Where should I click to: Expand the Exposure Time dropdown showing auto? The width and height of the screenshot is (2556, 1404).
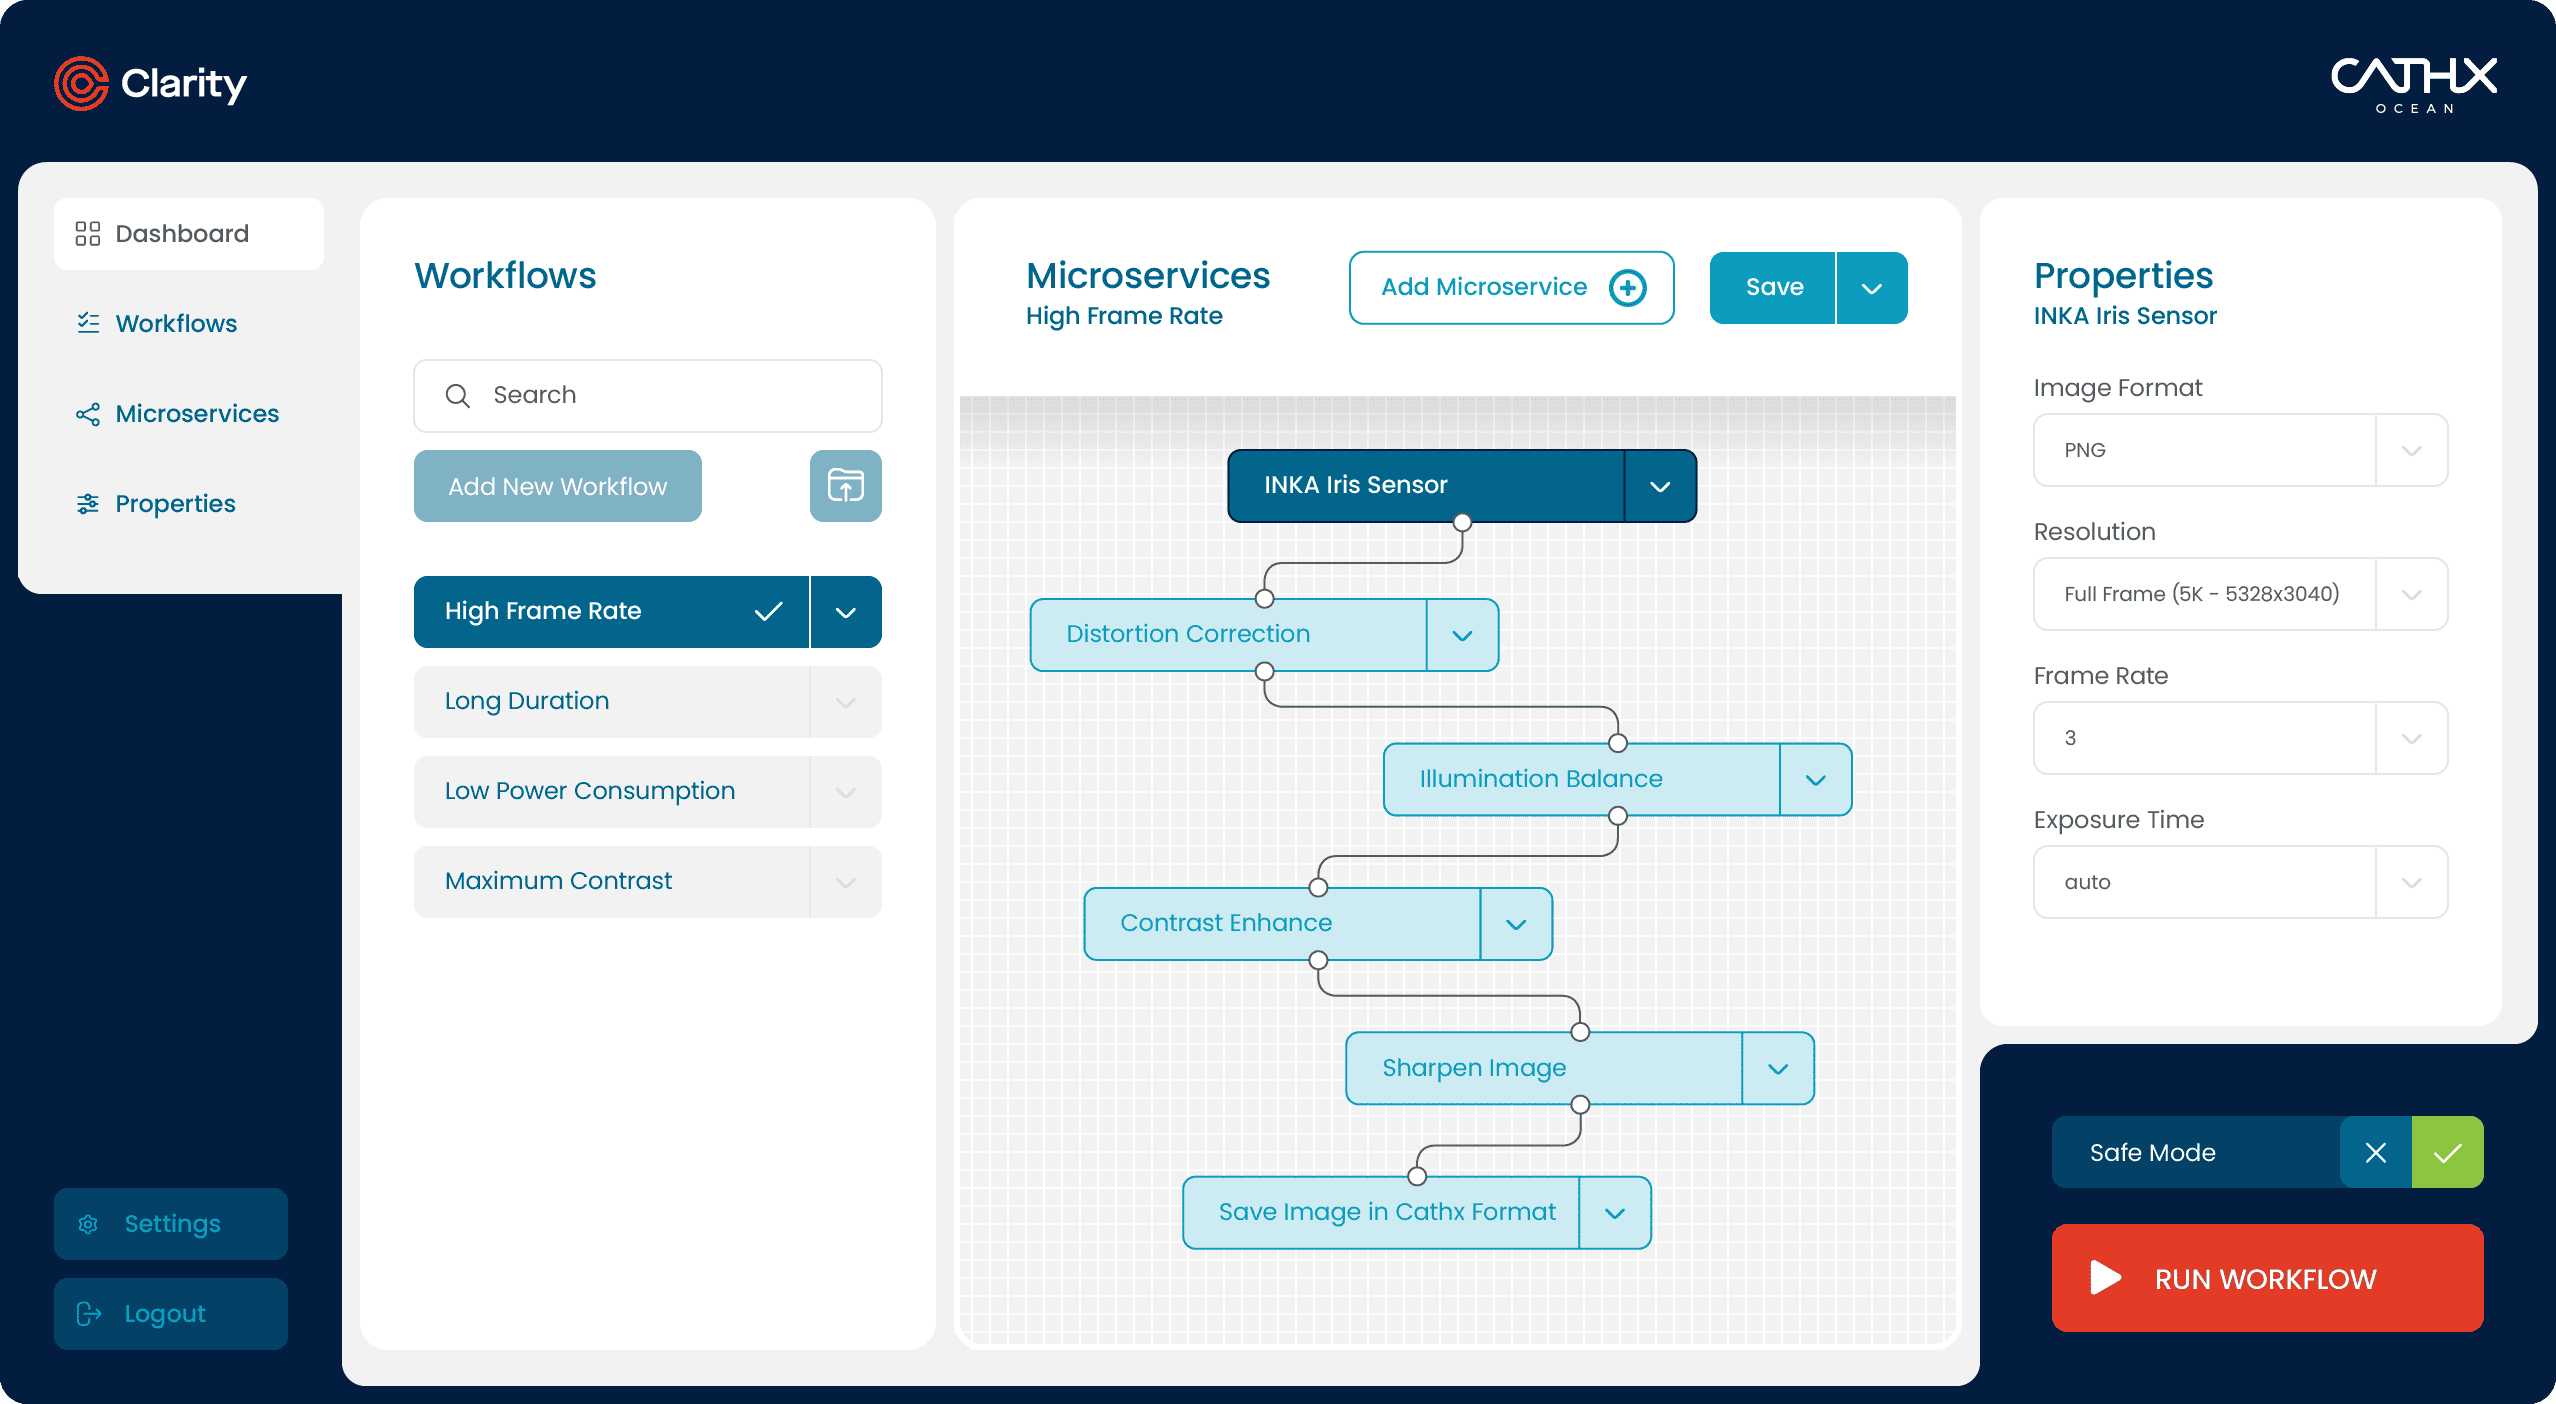[x=2411, y=882]
